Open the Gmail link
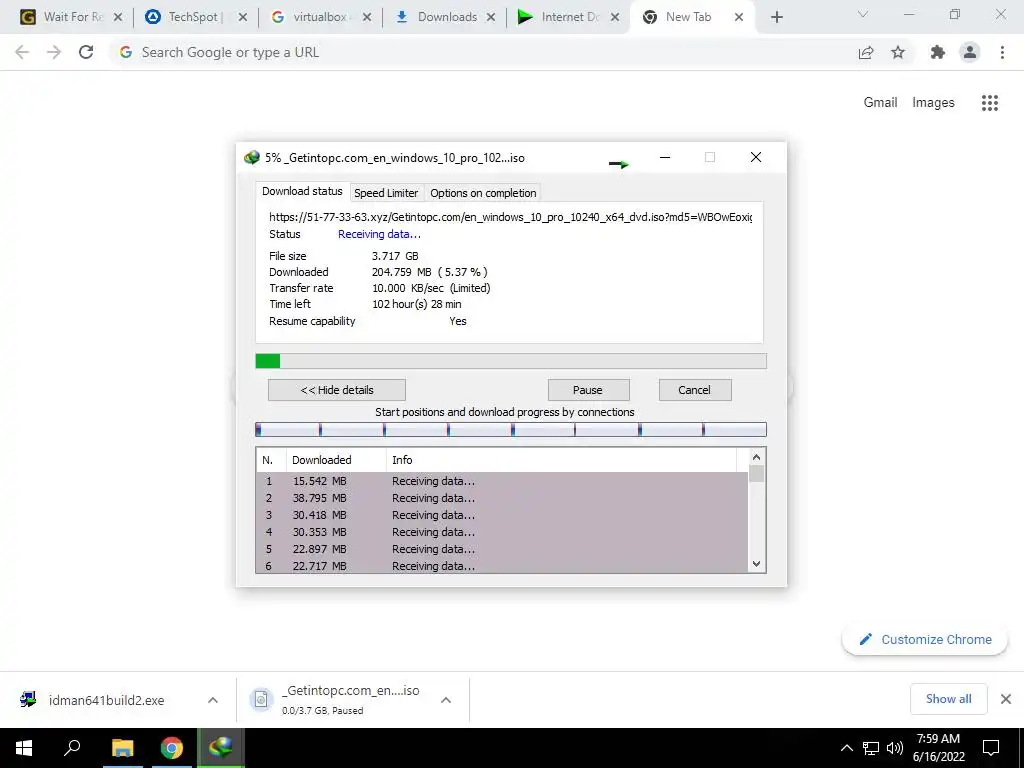 coord(880,103)
